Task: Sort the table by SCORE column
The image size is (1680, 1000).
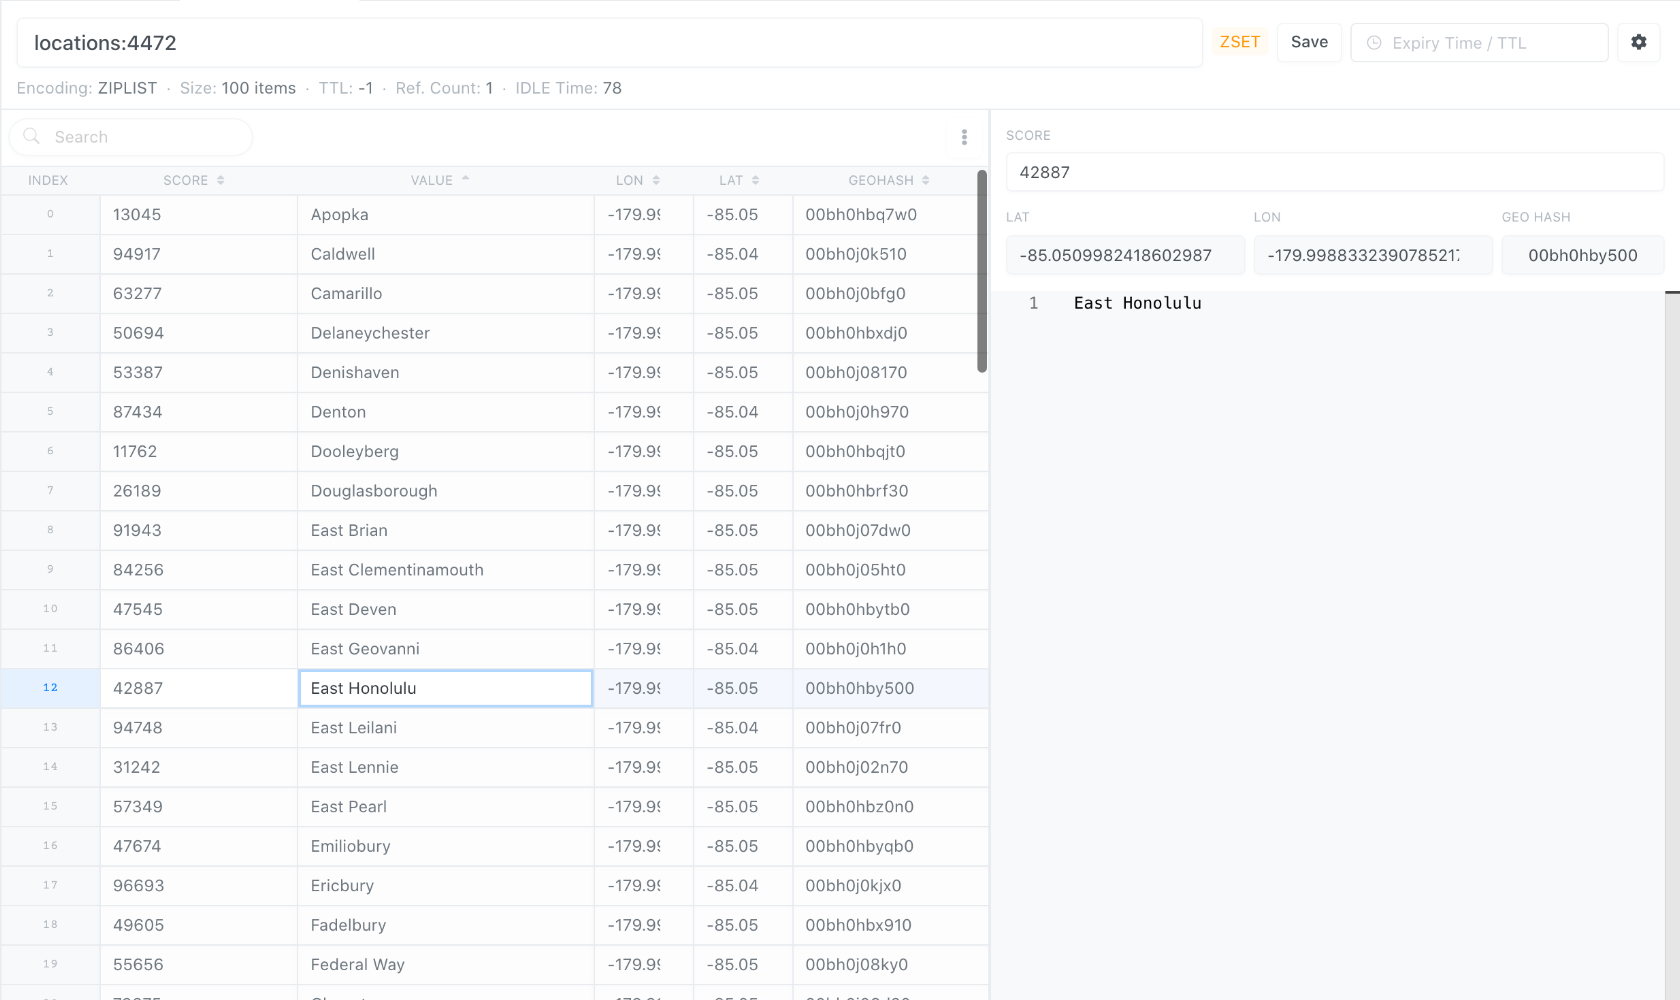Action: click(194, 180)
